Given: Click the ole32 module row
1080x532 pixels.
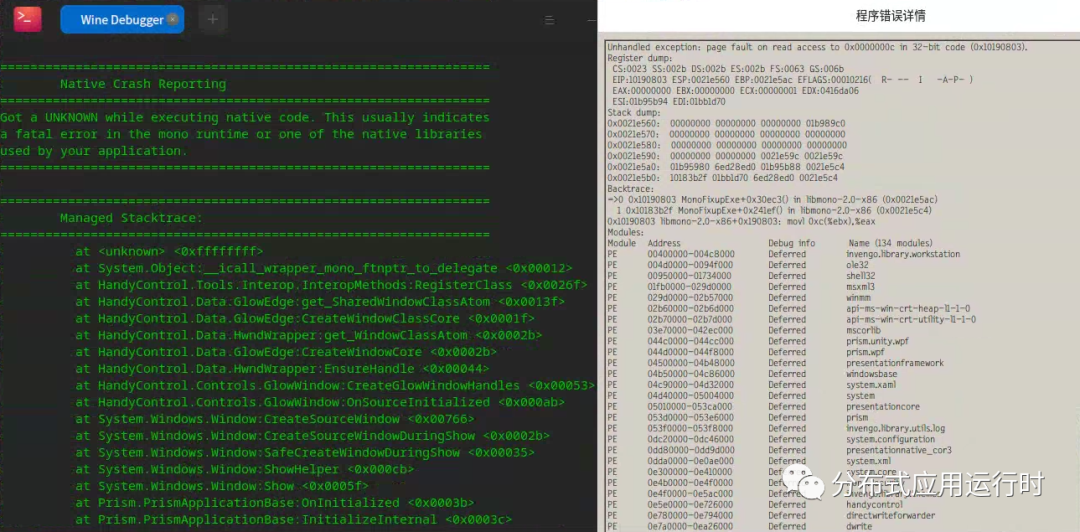Looking at the screenshot, I should click(x=737, y=265).
